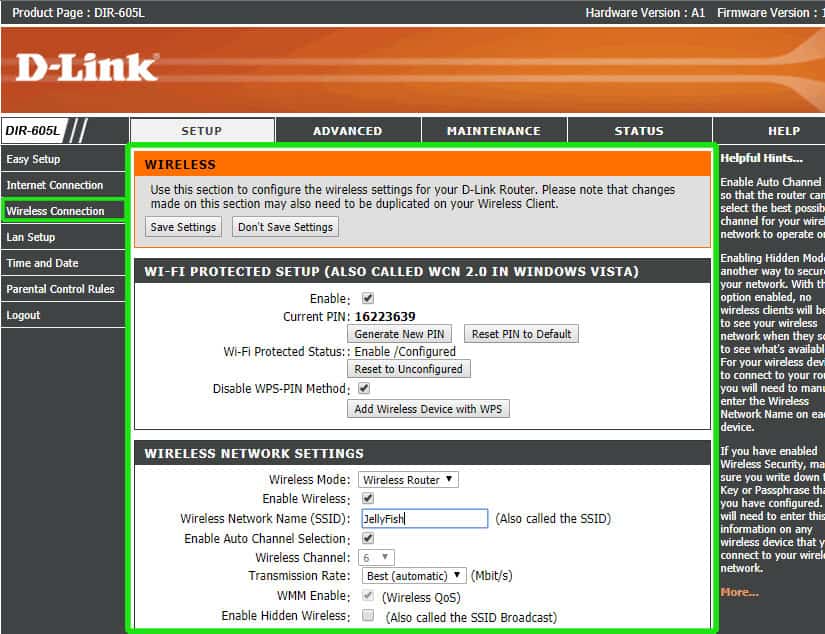Open the Wireless Mode dropdown

click(408, 480)
